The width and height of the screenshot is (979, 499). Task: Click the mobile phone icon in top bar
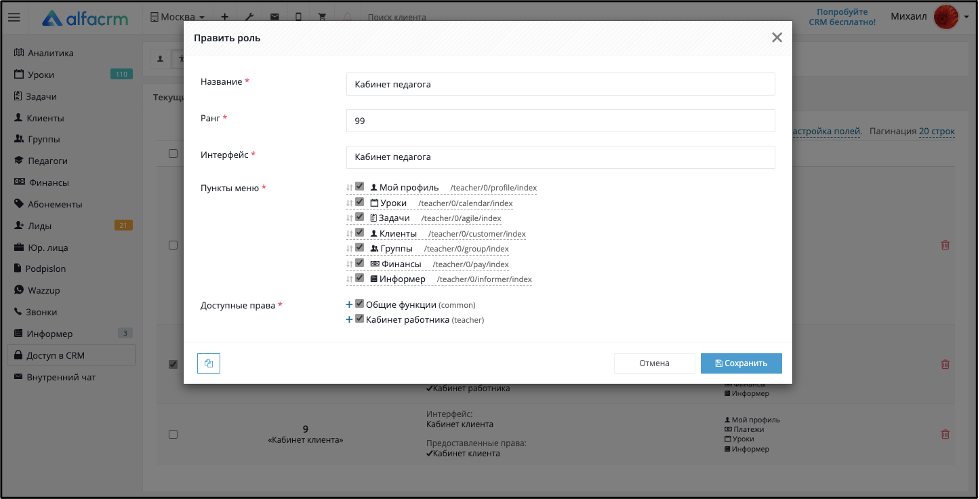(298, 17)
